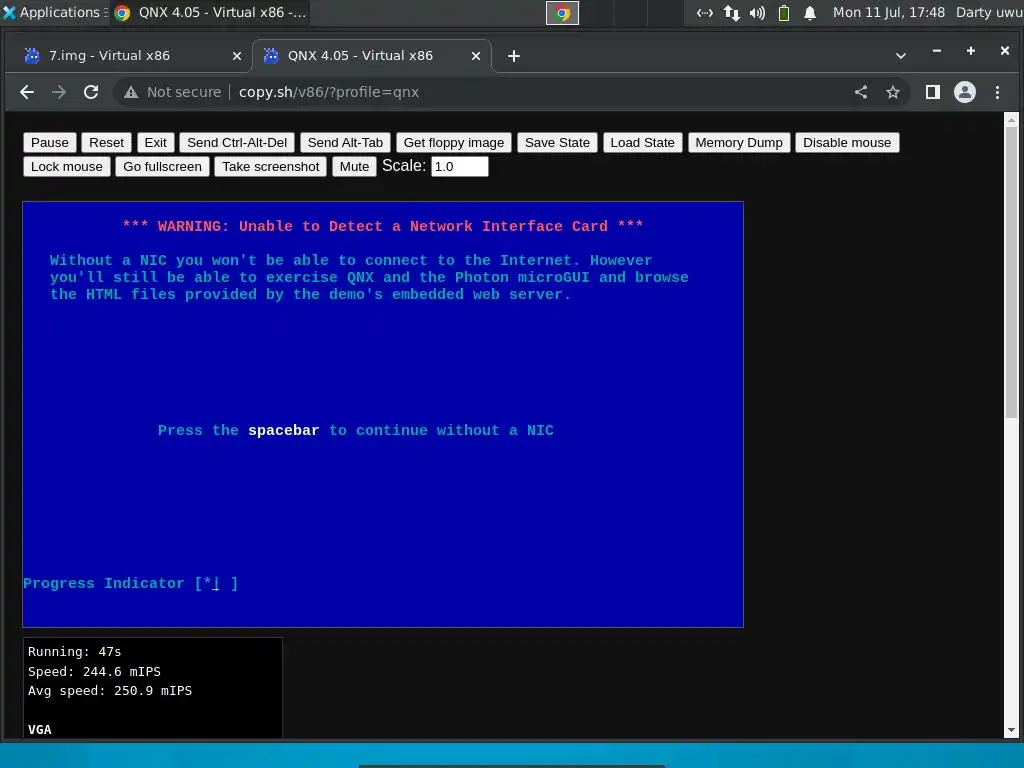
Task: Click Chrome icon in the top panel
Action: coord(562,13)
